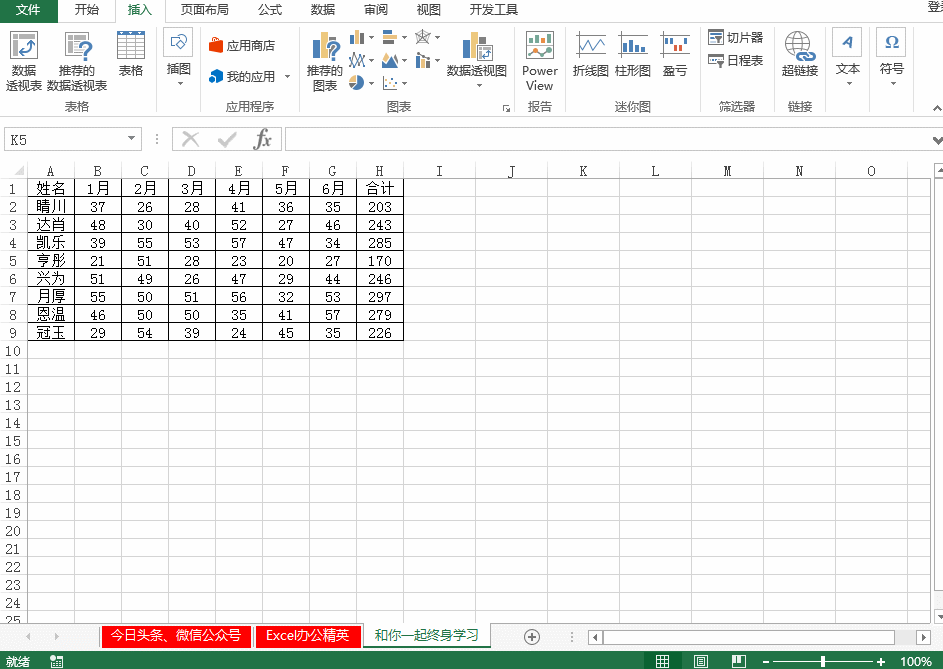This screenshot has width=943, height=669.
Task: Switch to the View (视图) tab
Action: click(429, 10)
